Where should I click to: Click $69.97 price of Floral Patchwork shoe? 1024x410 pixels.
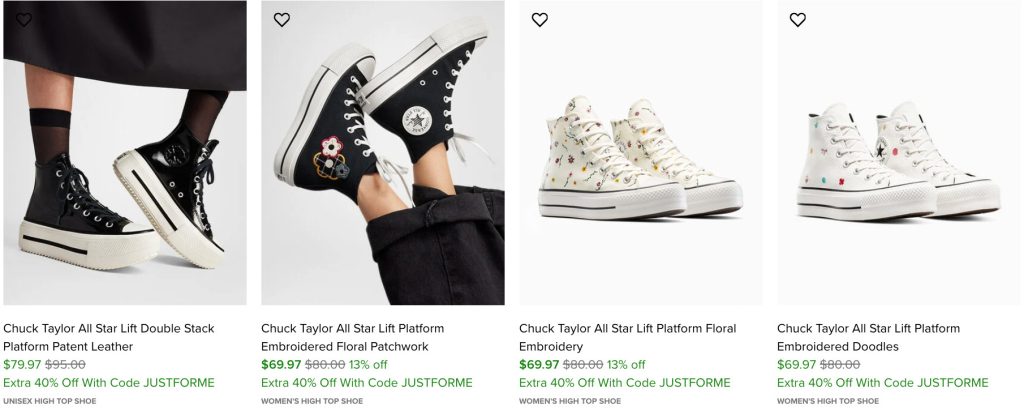coord(280,365)
